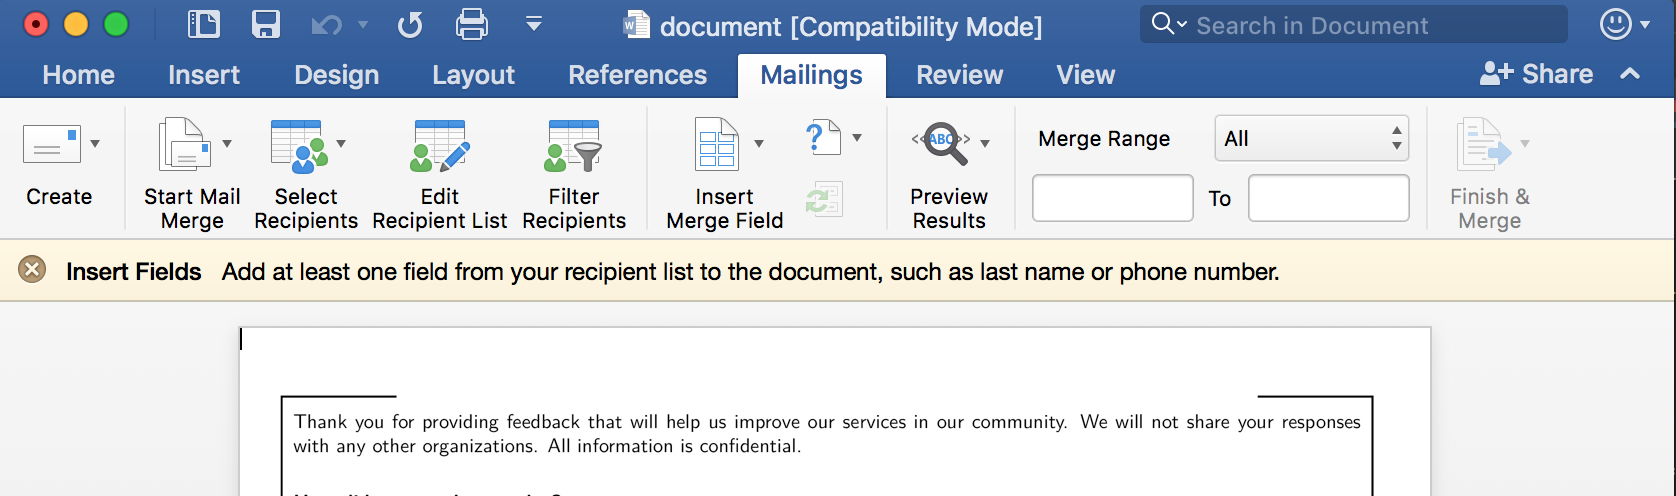Click the 'Thank you for providing feedback' paragraph
Screen dimensions: 1676x496
(x=827, y=434)
